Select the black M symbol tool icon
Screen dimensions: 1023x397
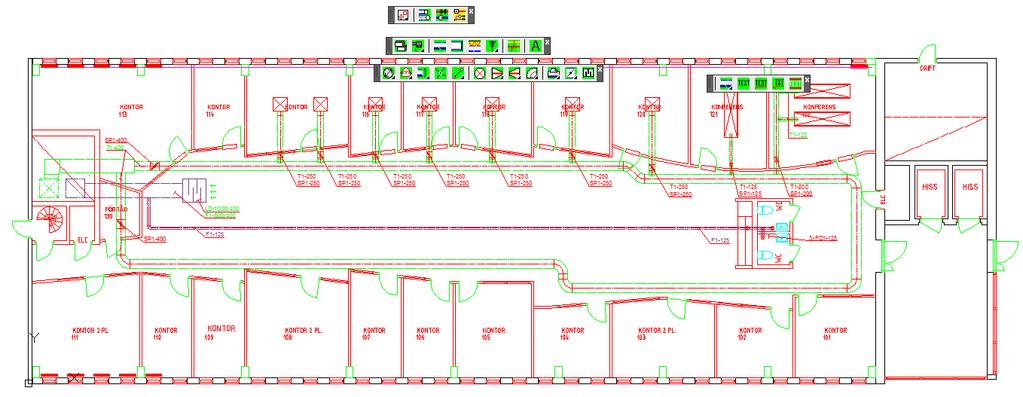click(588, 73)
